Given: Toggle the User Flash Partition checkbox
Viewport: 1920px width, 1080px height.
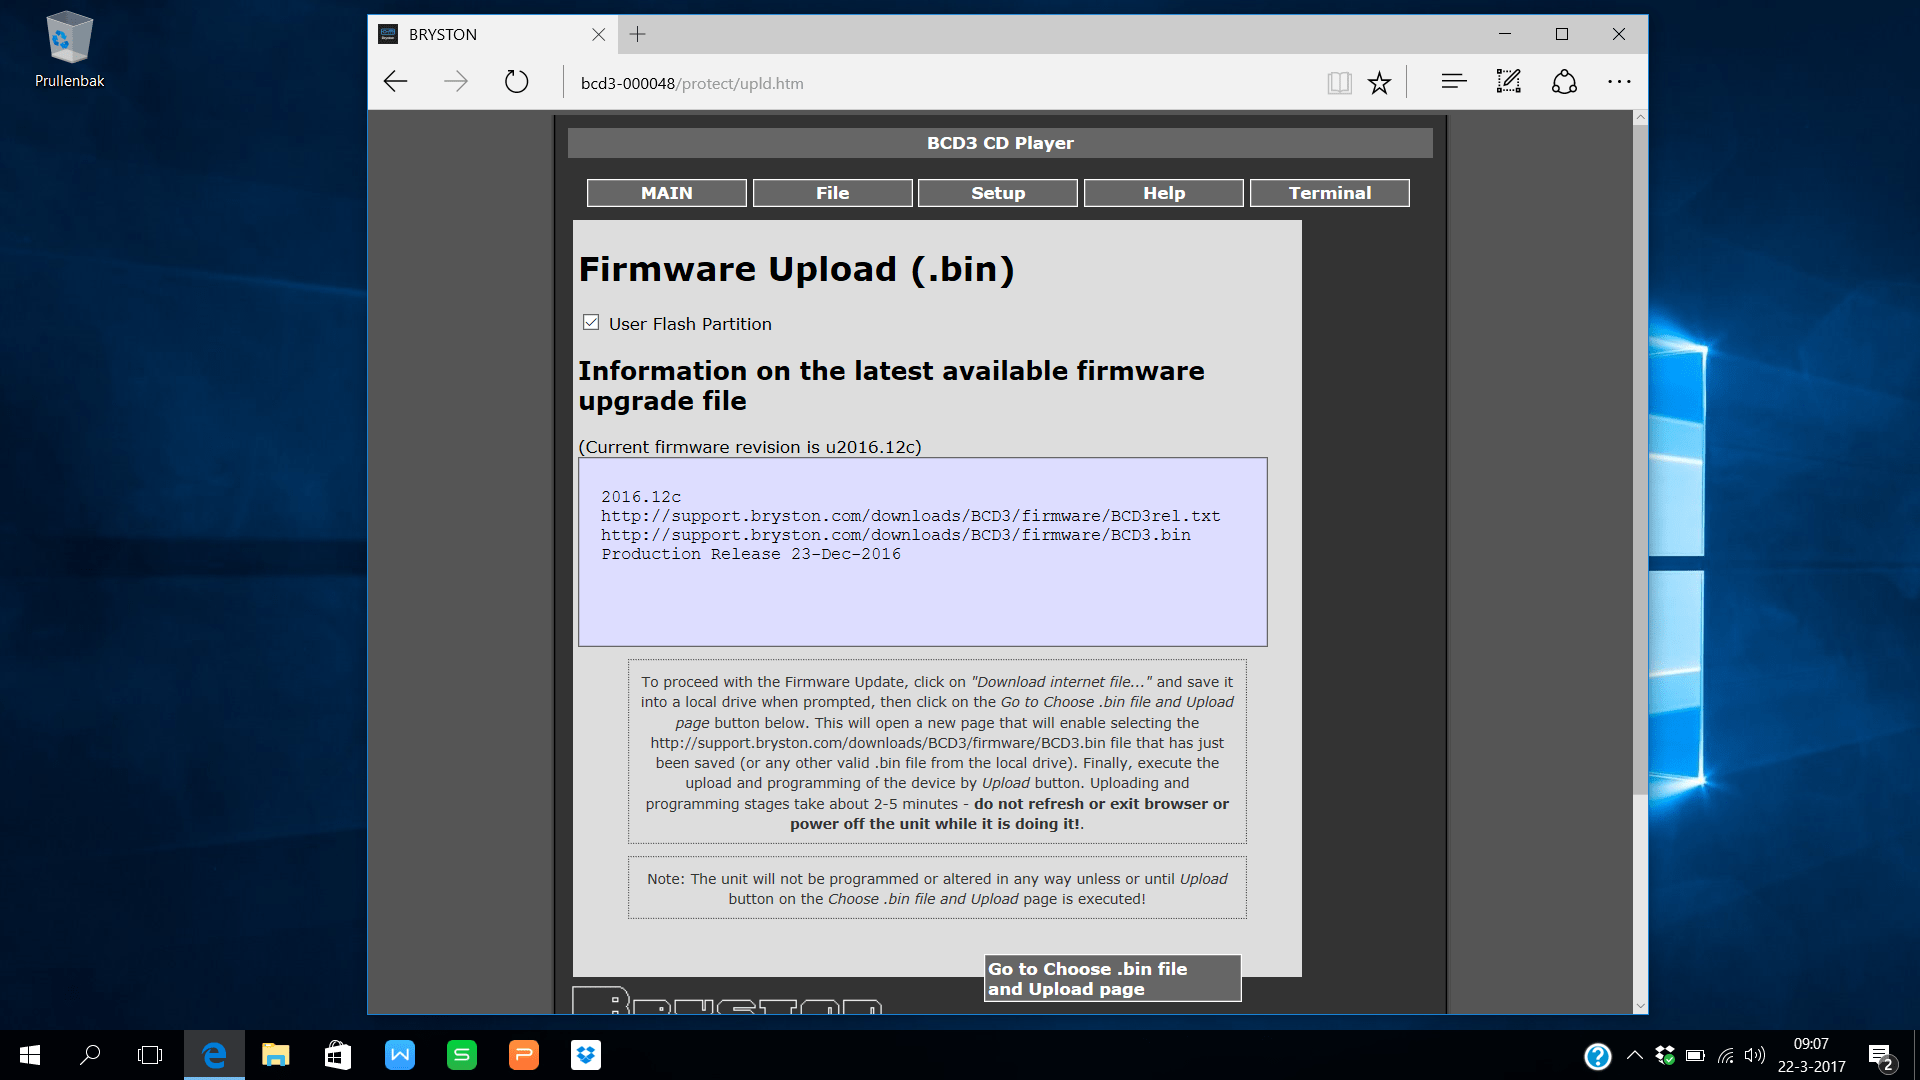Looking at the screenshot, I should coord(591,322).
